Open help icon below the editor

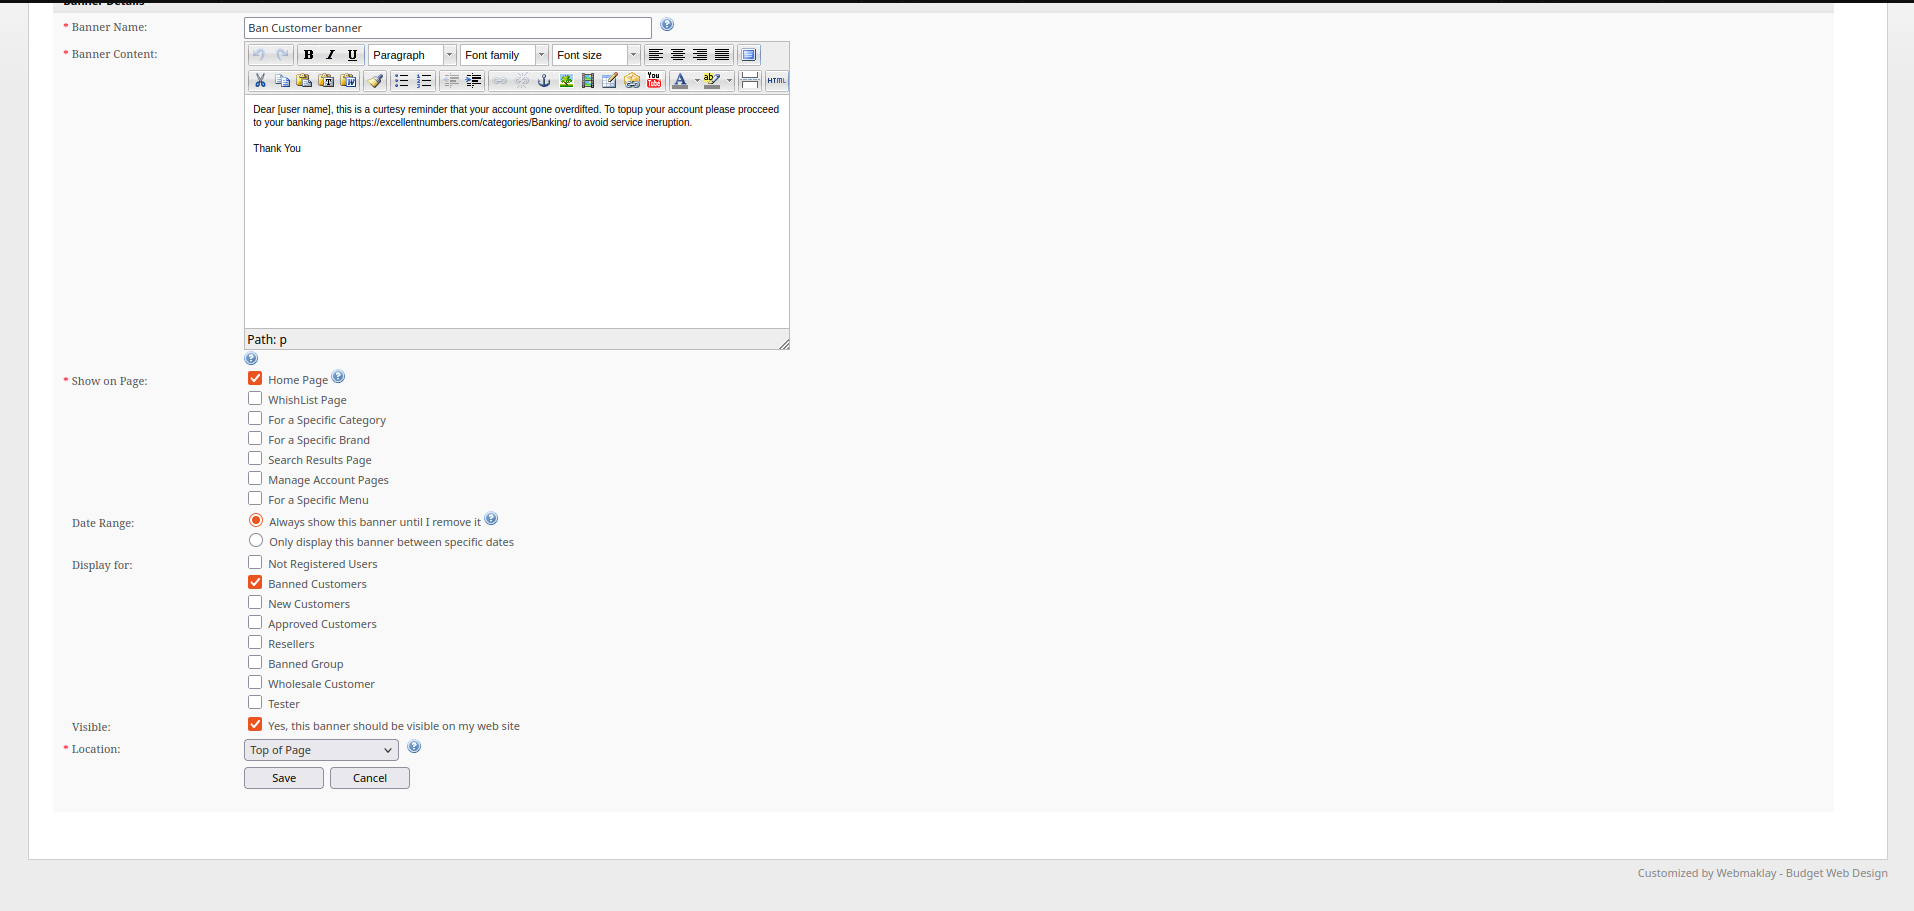coord(251,359)
